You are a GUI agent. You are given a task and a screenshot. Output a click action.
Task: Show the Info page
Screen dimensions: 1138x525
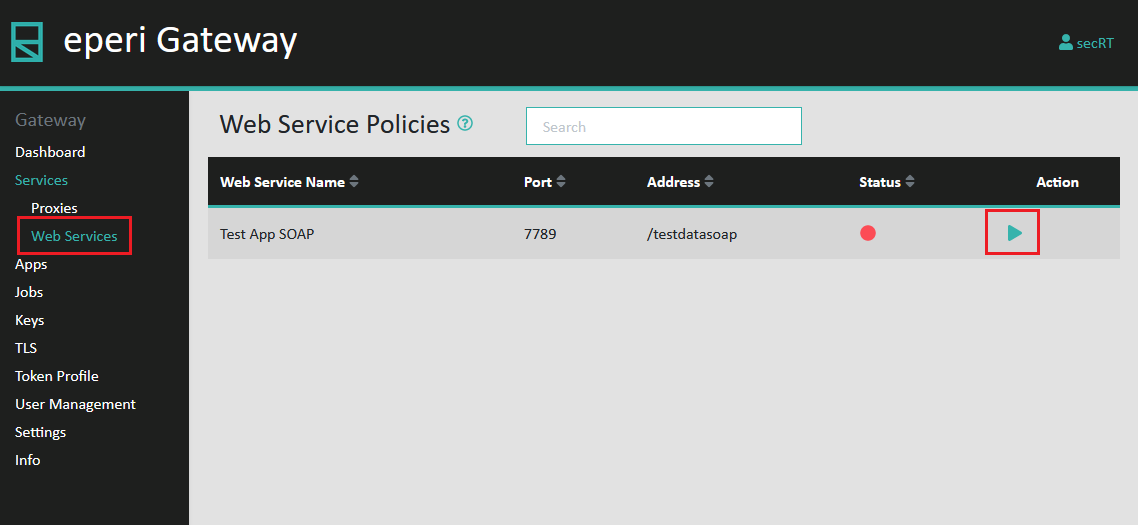click(28, 460)
